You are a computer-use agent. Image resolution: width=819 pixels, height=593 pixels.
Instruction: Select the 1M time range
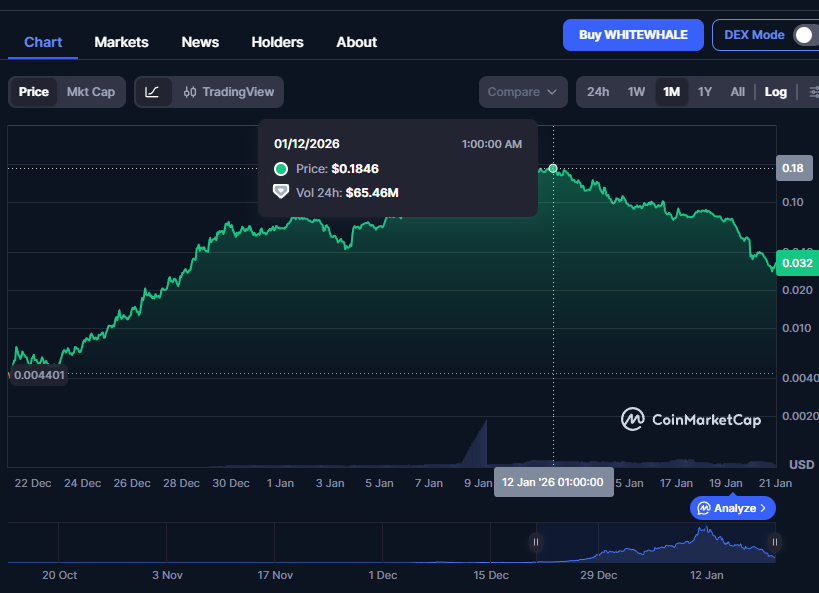(672, 92)
